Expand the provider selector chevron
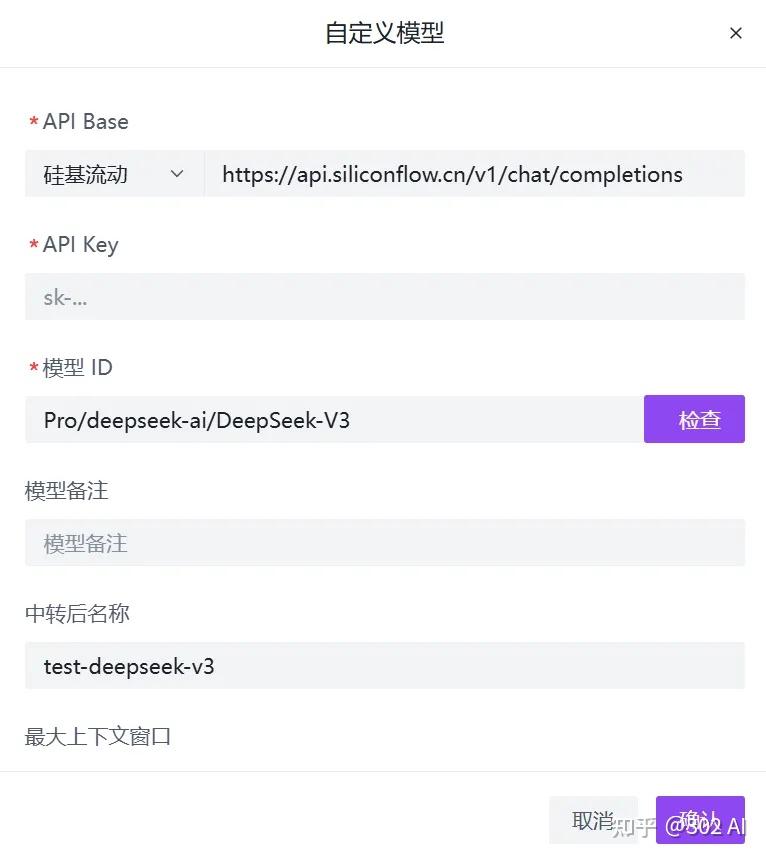This screenshot has height=859, width=766. tap(177, 173)
